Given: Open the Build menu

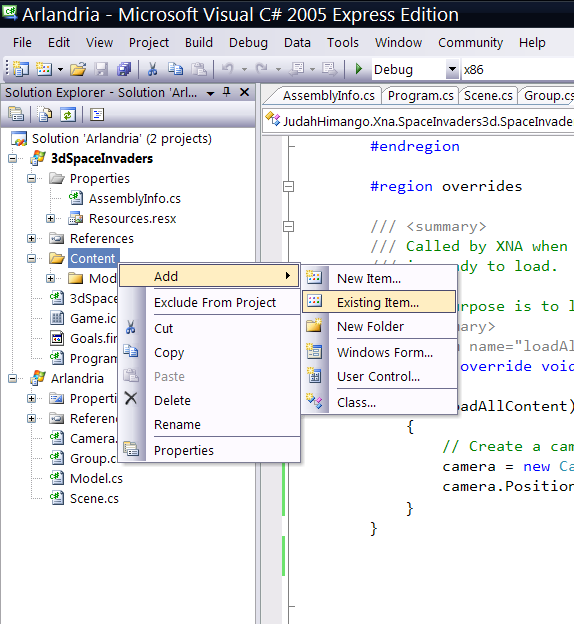Looking at the screenshot, I should pyautogui.click(x=199, y=43).
